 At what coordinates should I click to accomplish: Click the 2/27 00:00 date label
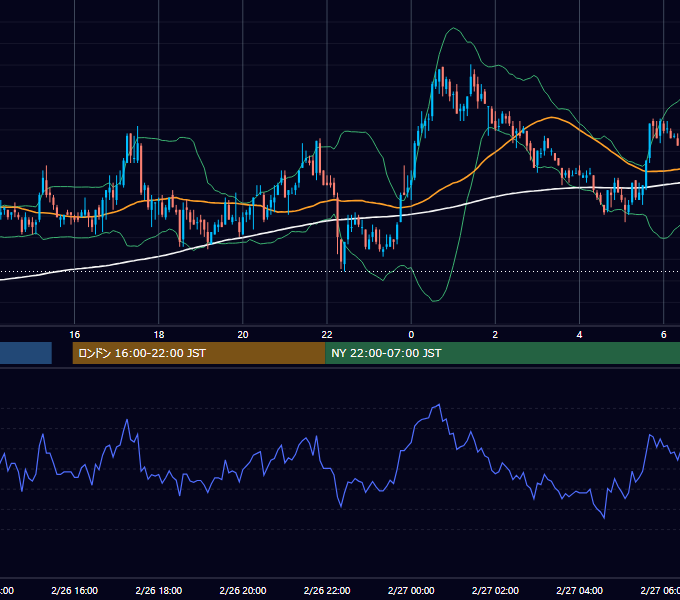click(411, 590)
